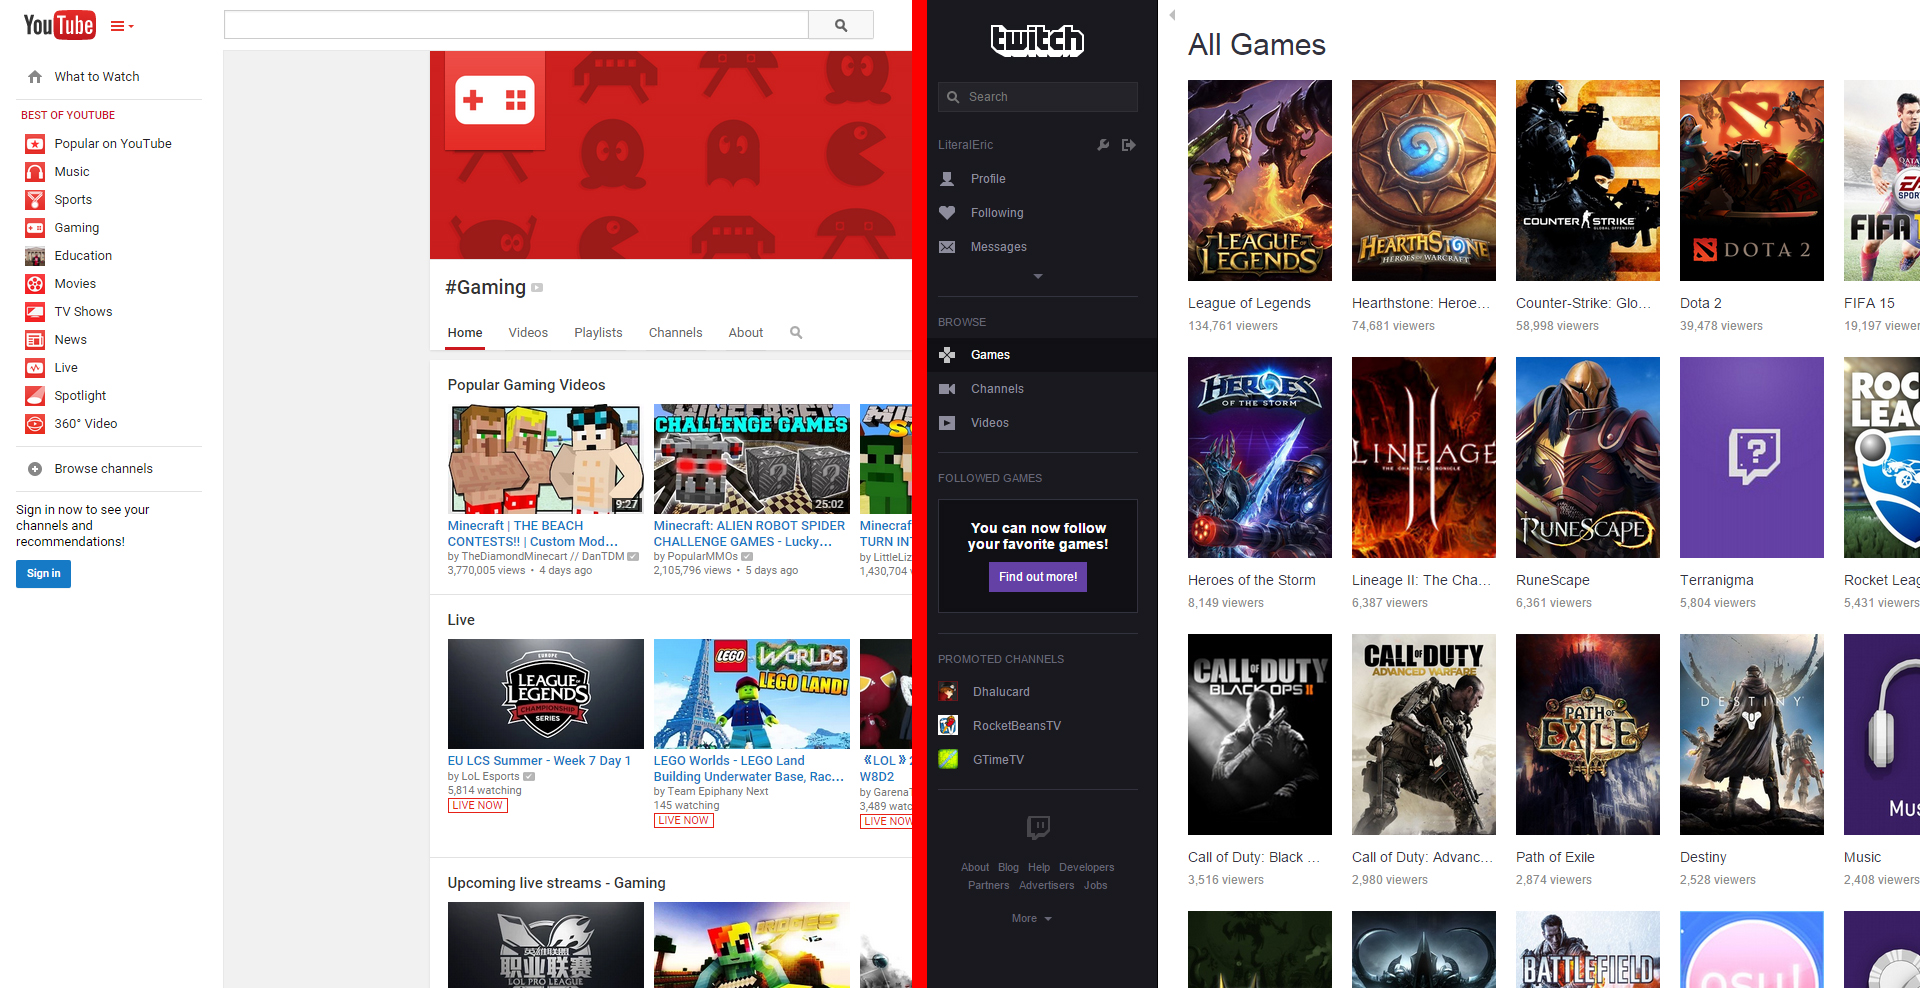Click the blue Sign in button
This screenshot has width=1920, height=988.
pos(43,574)
